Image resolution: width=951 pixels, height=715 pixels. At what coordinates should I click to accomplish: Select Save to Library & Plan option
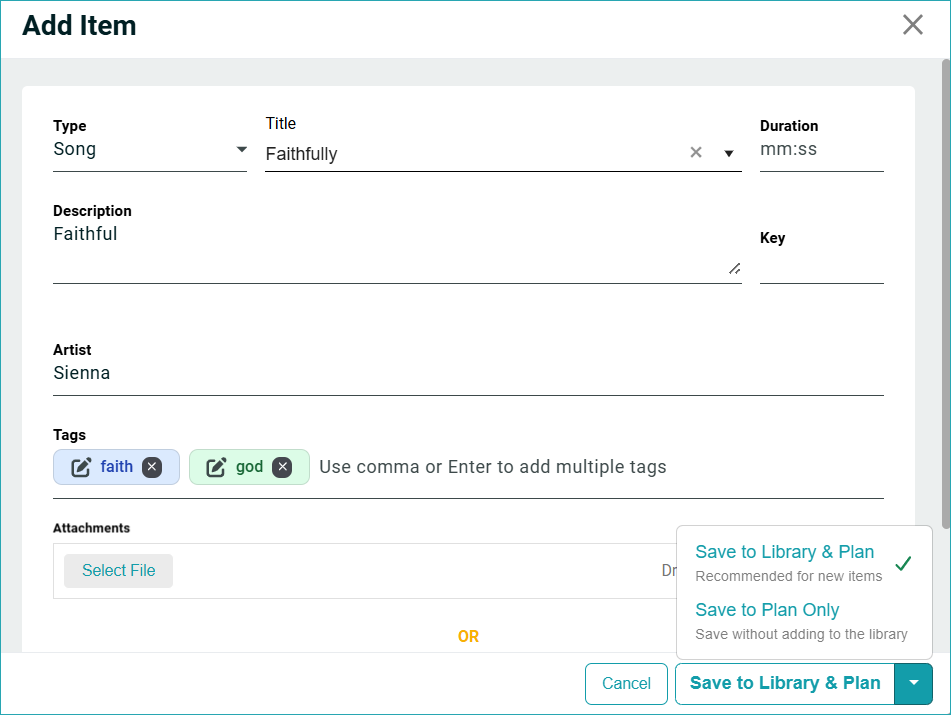click(785, 553)
